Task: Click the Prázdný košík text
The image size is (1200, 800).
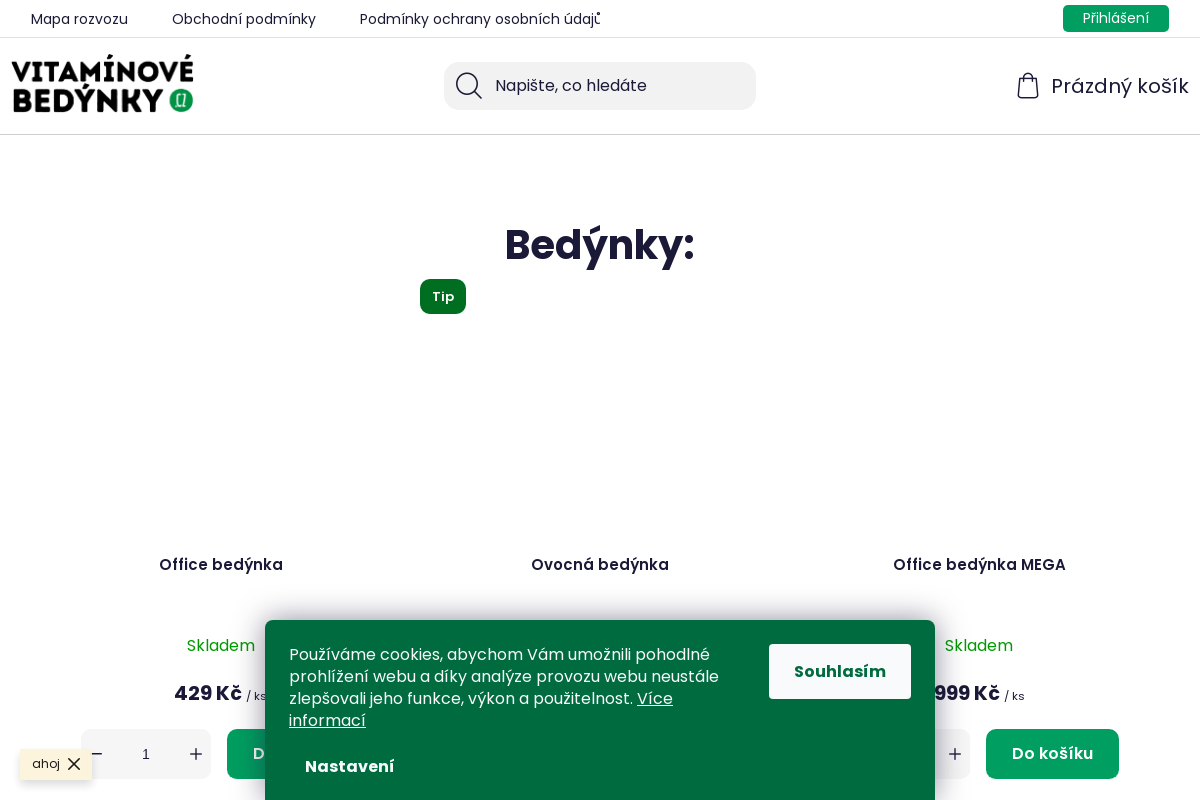Action: (x=1119, y=86)
